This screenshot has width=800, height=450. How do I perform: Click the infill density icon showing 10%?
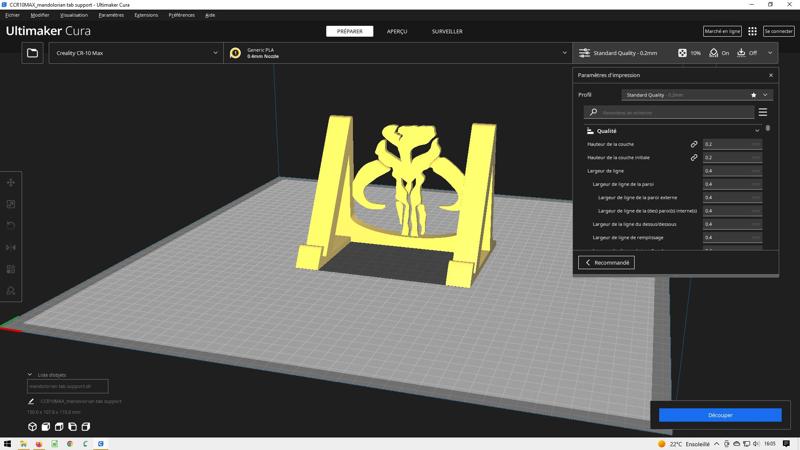click(x=682, y=53)
